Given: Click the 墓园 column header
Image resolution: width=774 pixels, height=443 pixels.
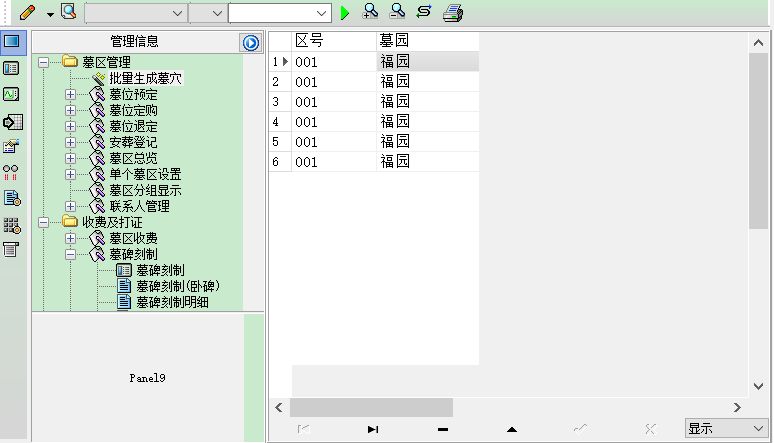Looking at the screenshot, I should 427,40.
